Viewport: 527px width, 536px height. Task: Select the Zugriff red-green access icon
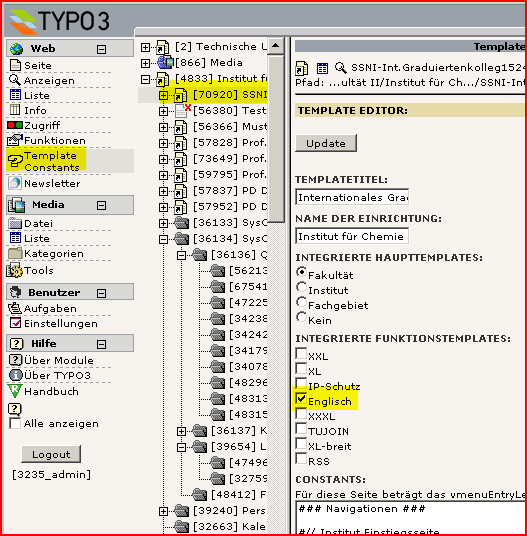coord(15,125)
